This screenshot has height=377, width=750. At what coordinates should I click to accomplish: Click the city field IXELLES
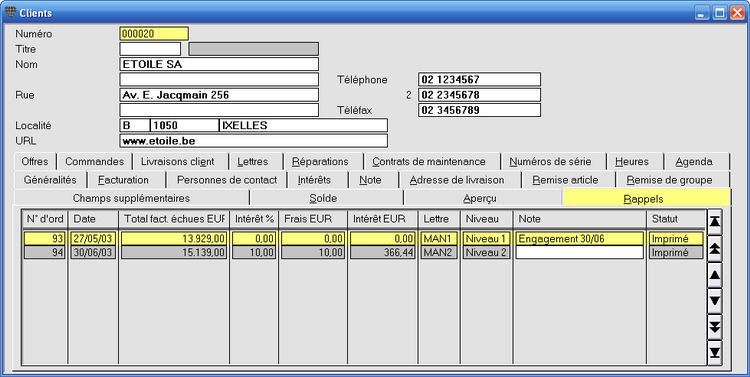click(303, 125)
